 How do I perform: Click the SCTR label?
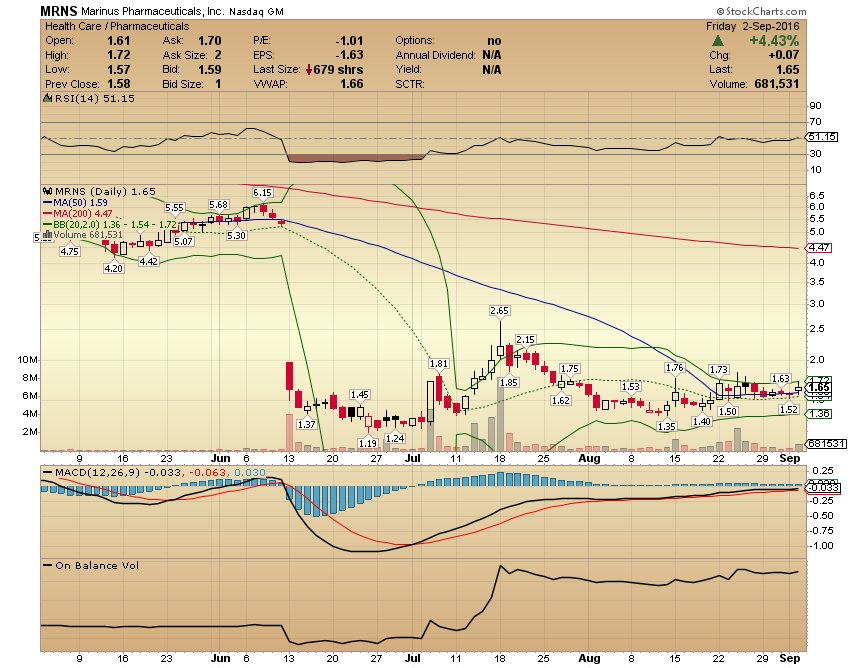[410, 84]
